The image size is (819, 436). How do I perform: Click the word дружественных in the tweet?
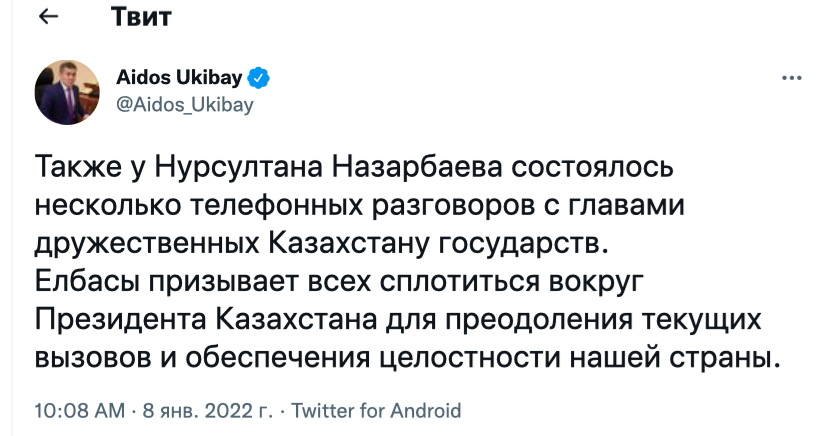coord(146,241)
